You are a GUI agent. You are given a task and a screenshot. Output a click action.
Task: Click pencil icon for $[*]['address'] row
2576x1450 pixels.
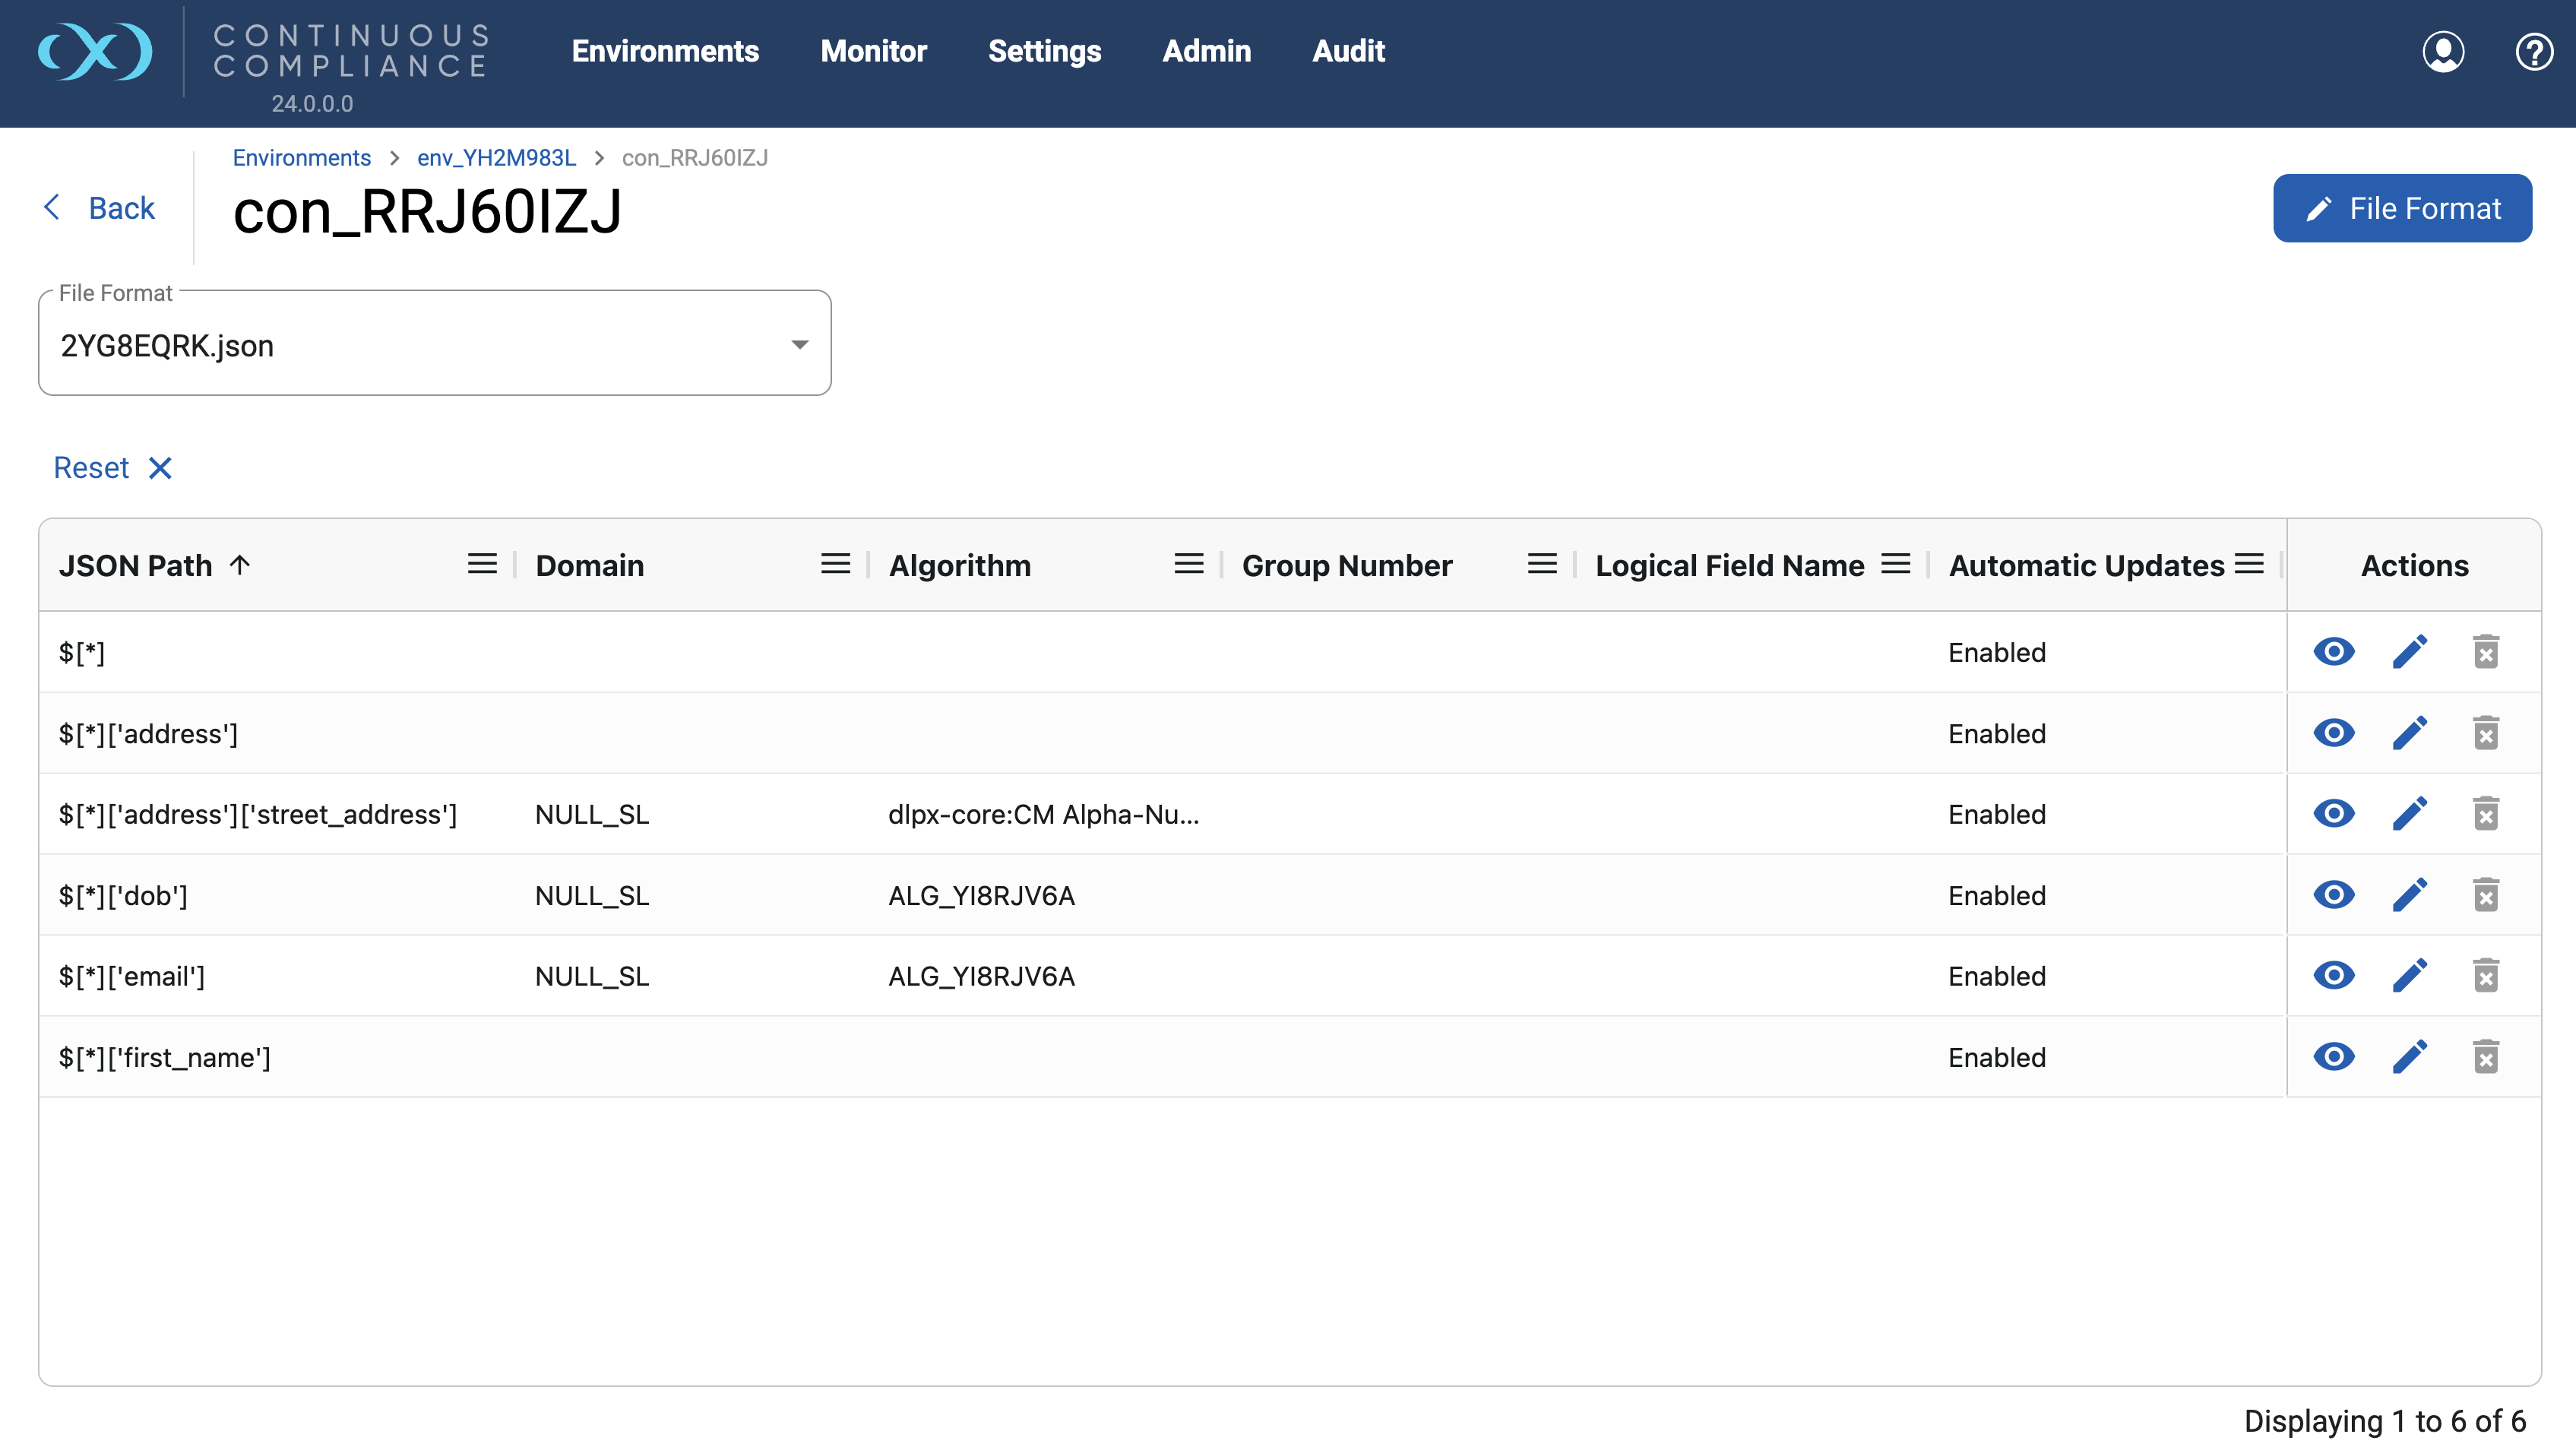click(x=2410, y=733)
